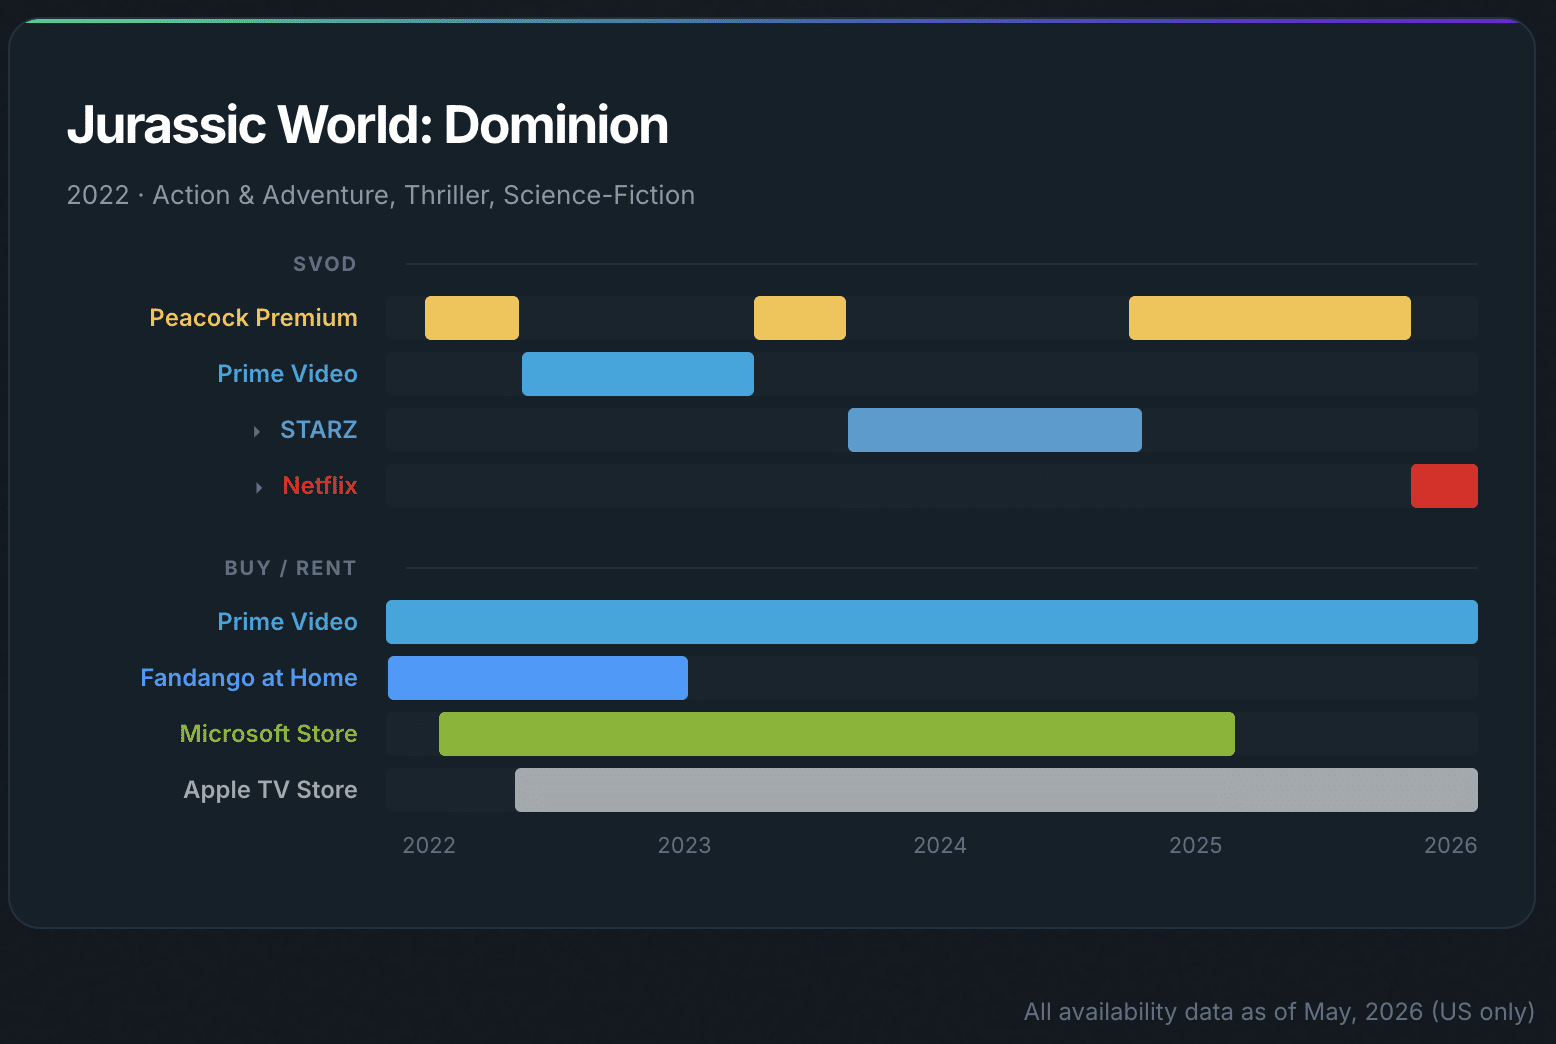Select the Buy/Rent Prime Video full-width bar

[932, 622]
